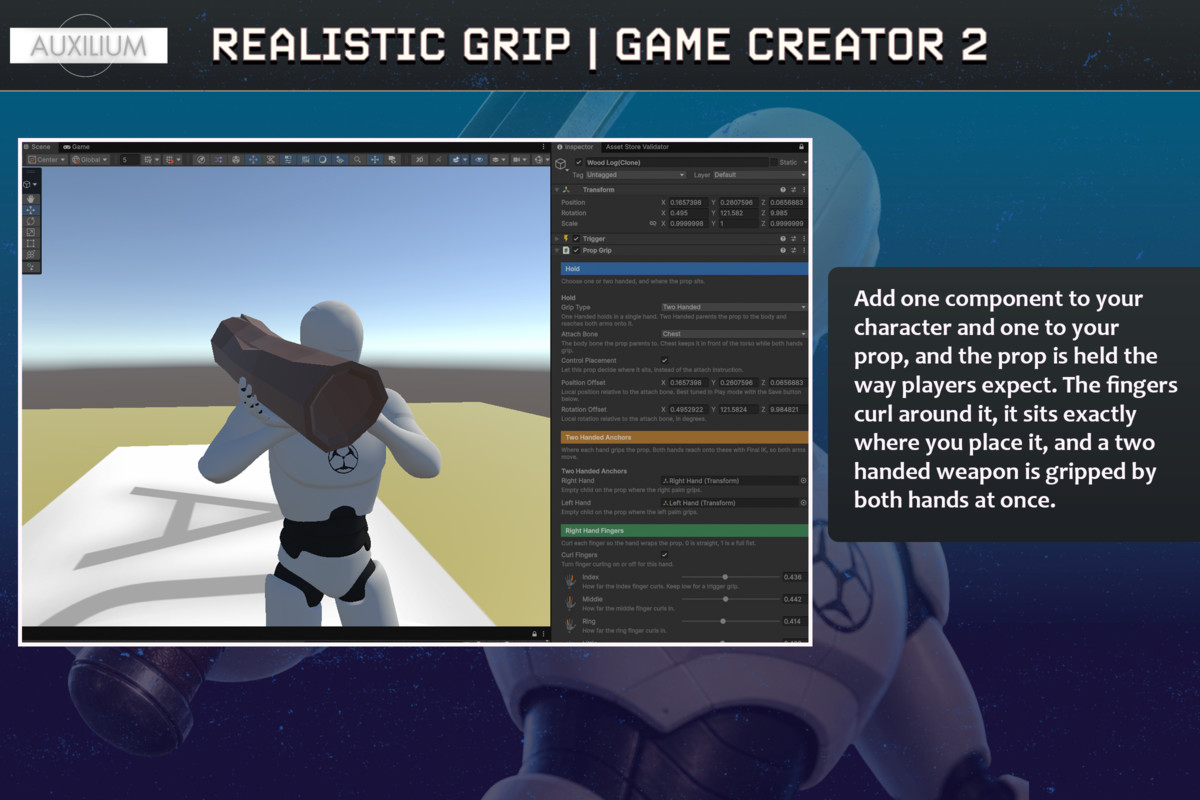Open the Attach Bone Chest dropdown
Viewport: 1200px width, 800px height.
pos(734,334)
